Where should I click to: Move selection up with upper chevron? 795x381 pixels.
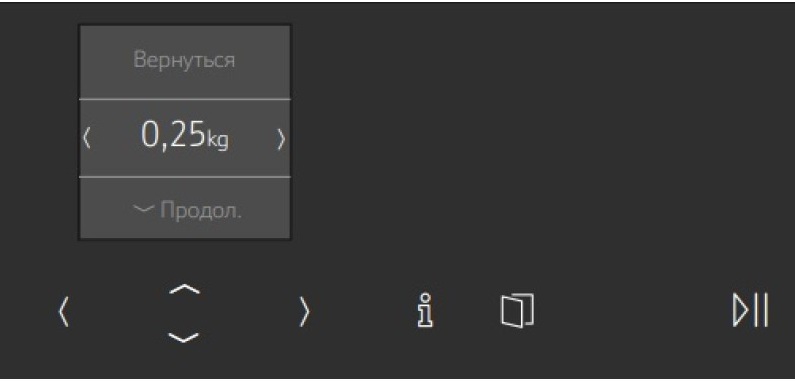click(185, 289)
